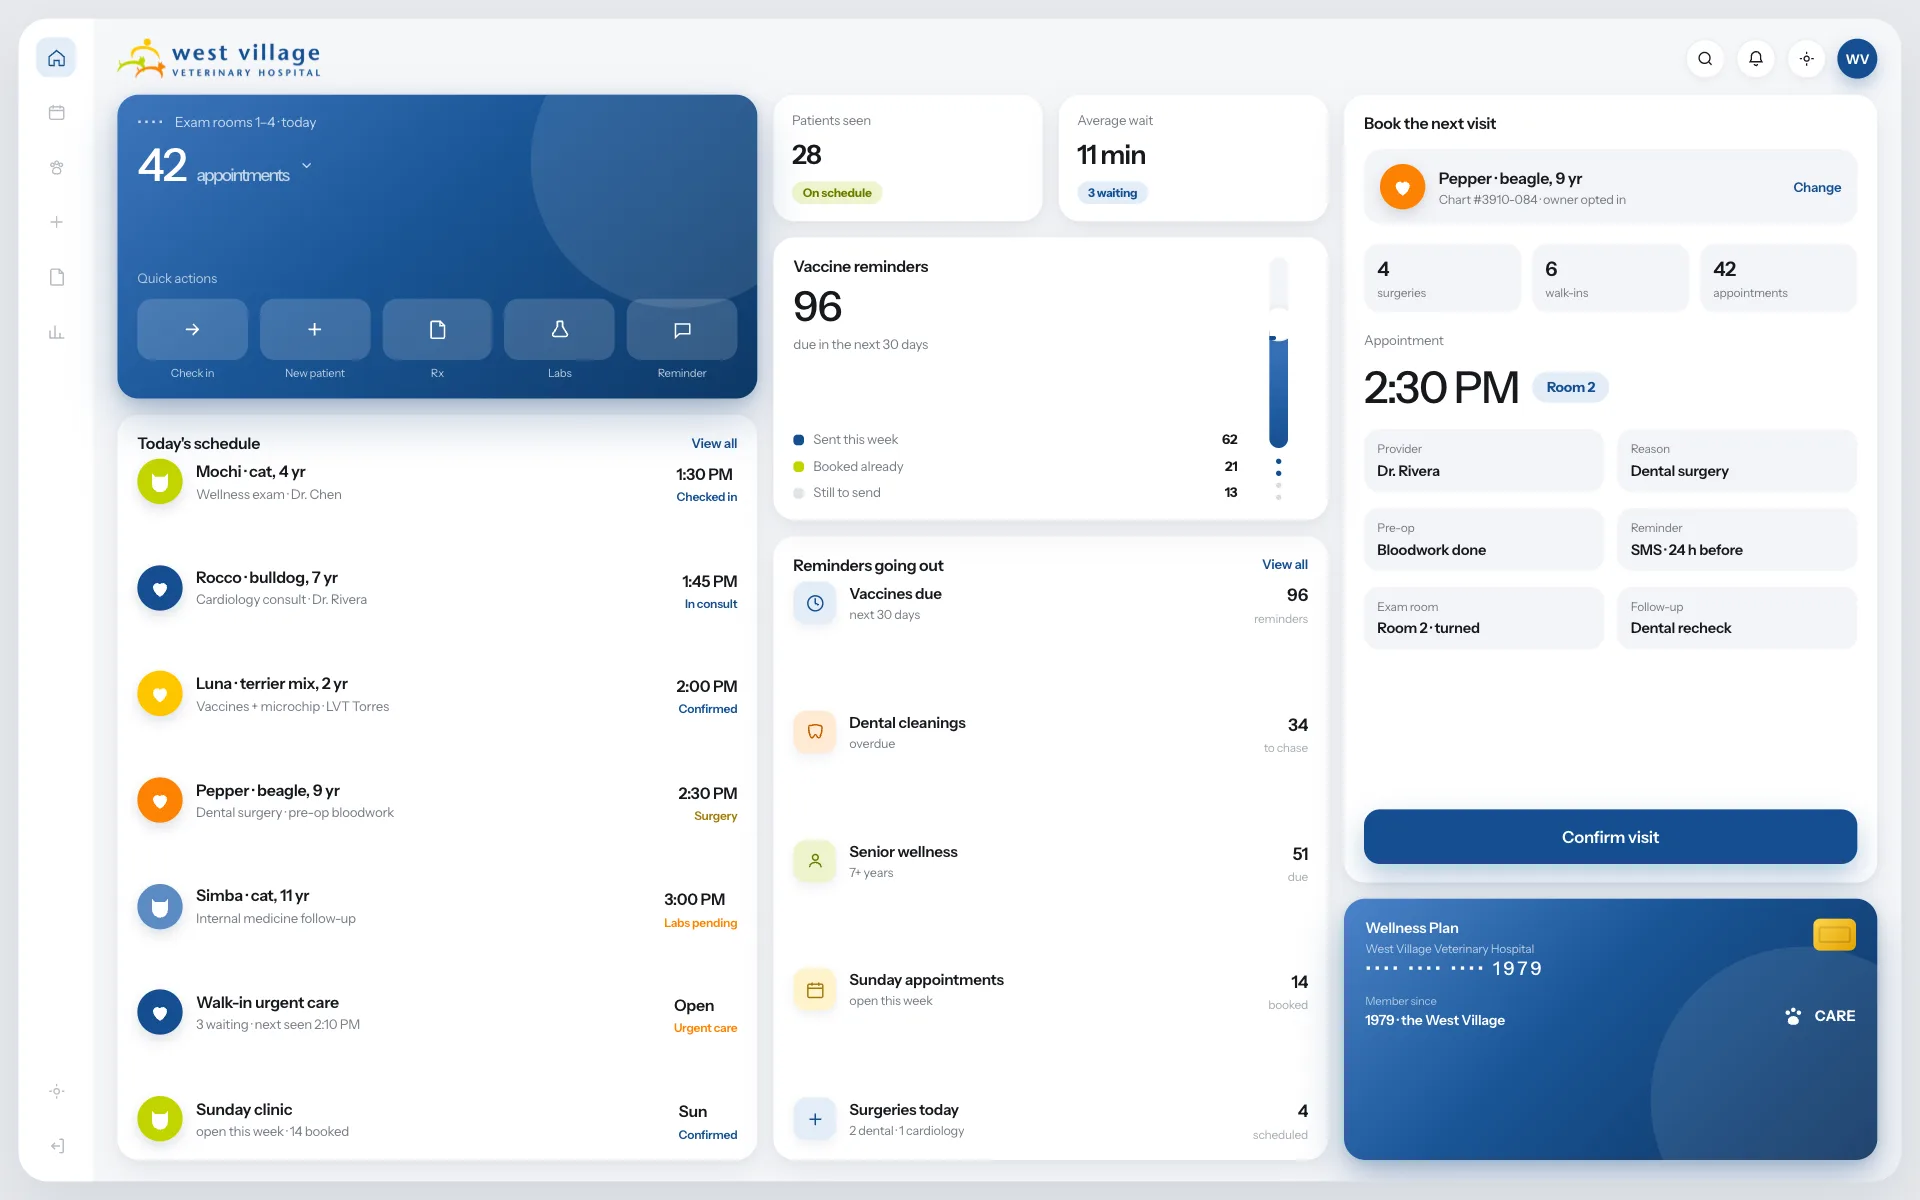Open settings icon at sidebar bottom
The image size is (1920, 1200).
[x=56, y=1091]
